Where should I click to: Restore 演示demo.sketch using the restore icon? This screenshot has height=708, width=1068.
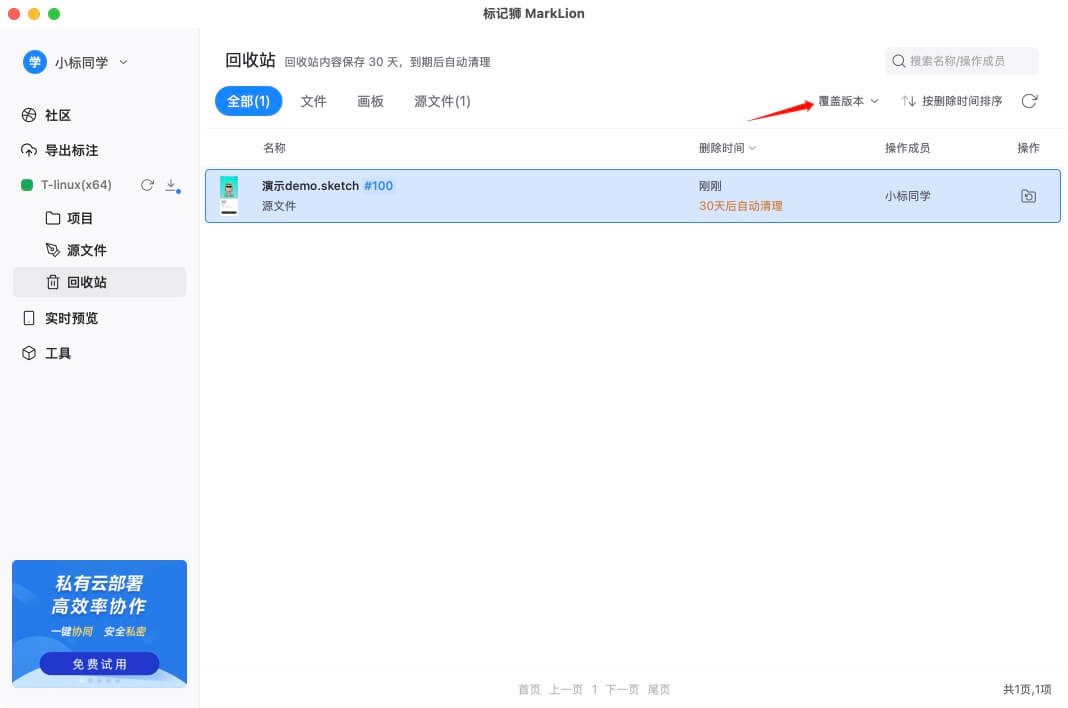tap(1028, 196)
